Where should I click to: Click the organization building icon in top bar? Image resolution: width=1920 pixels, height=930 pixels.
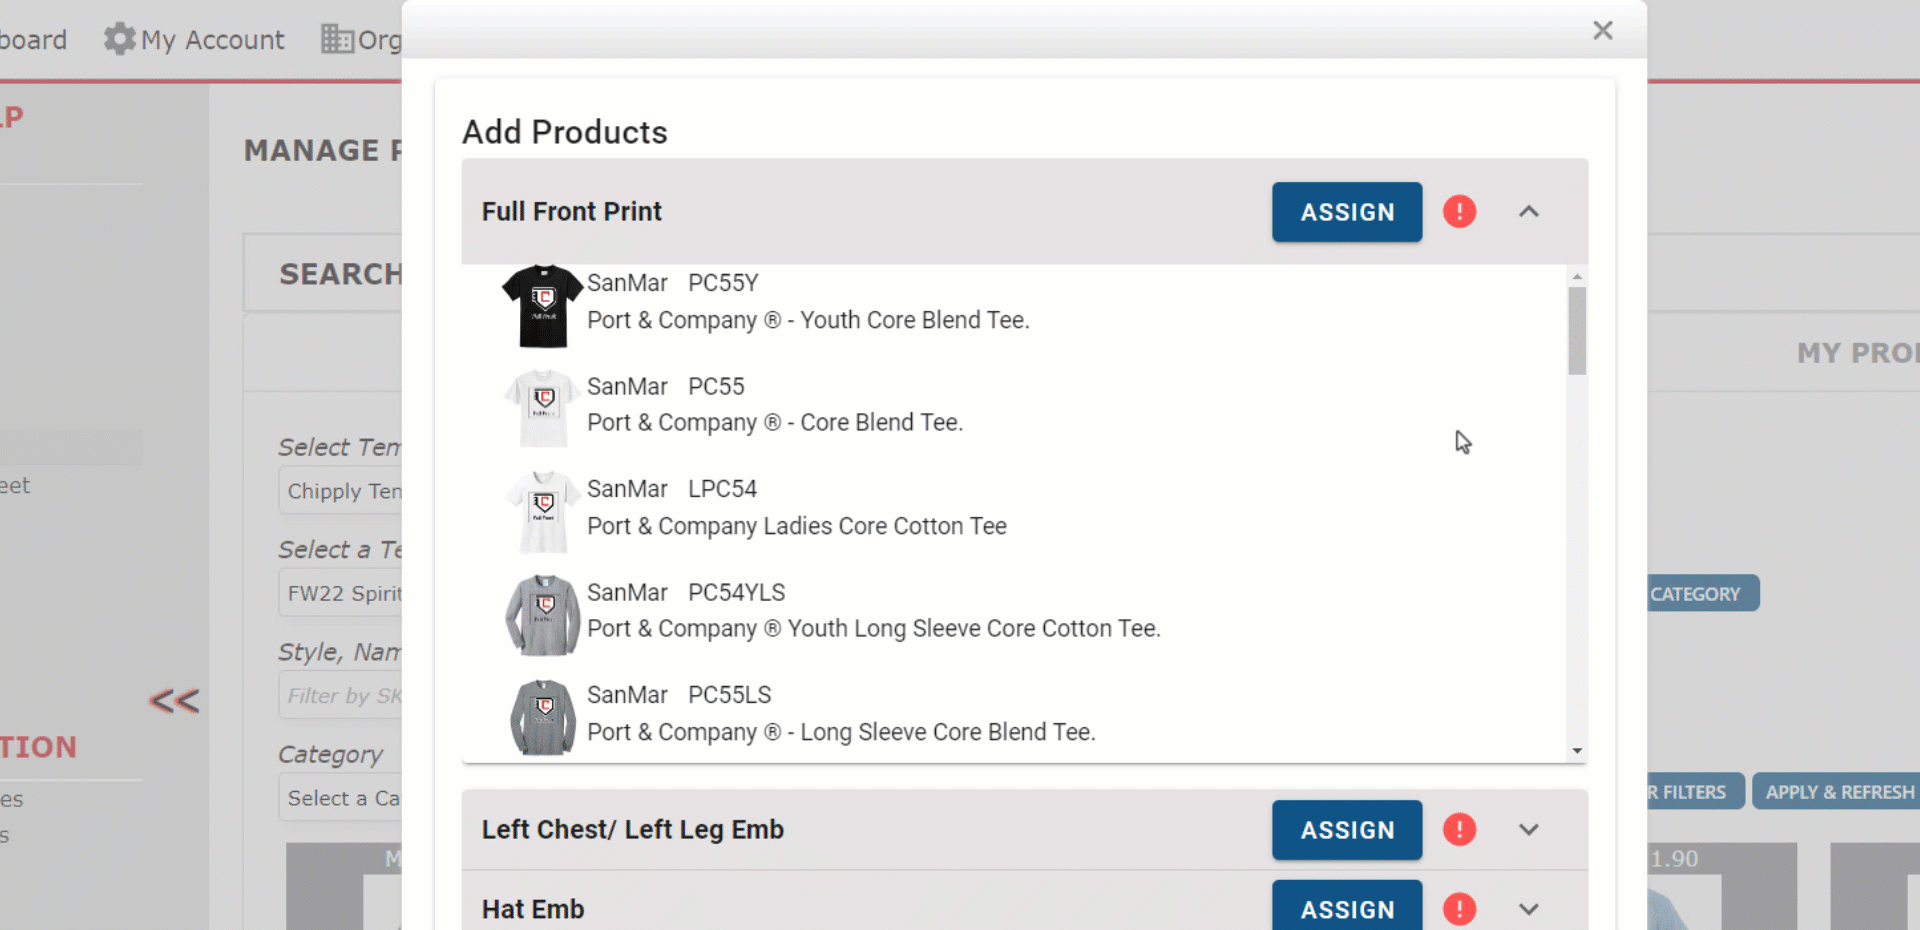(x=337, y=39)
